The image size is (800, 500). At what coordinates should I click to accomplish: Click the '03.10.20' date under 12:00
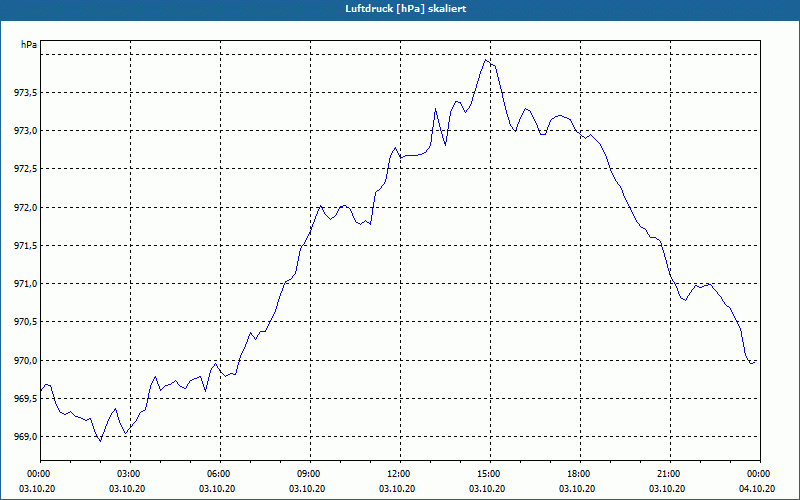397,489
